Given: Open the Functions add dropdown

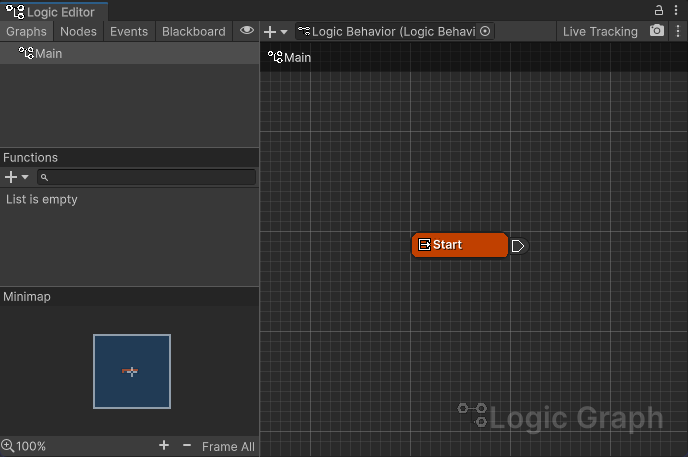Looking at the screenshot, I should point(17,177).
